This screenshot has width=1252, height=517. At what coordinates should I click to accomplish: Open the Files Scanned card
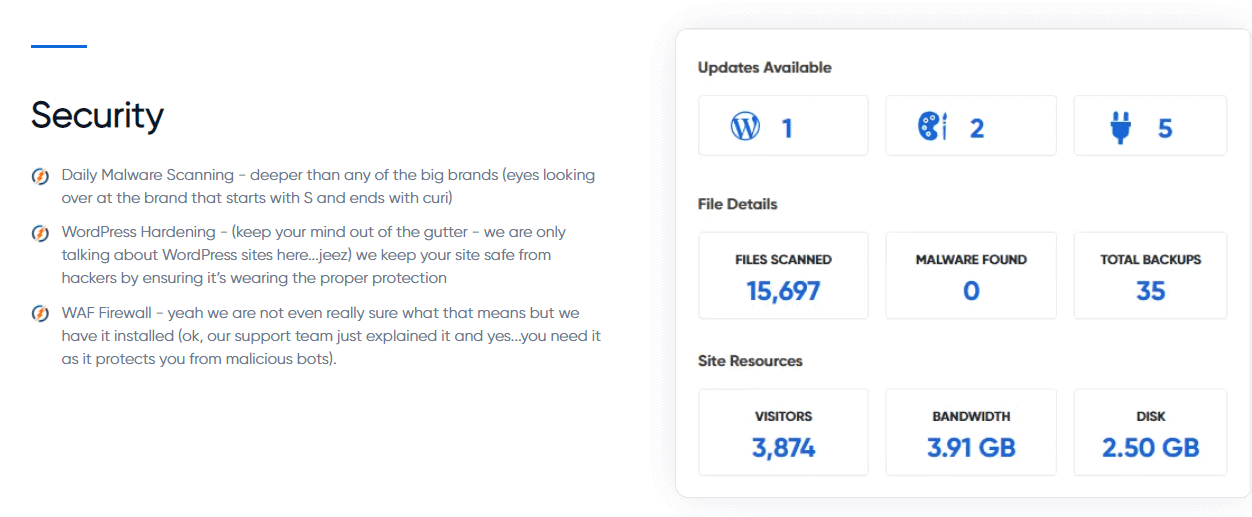tap(783, 276)
